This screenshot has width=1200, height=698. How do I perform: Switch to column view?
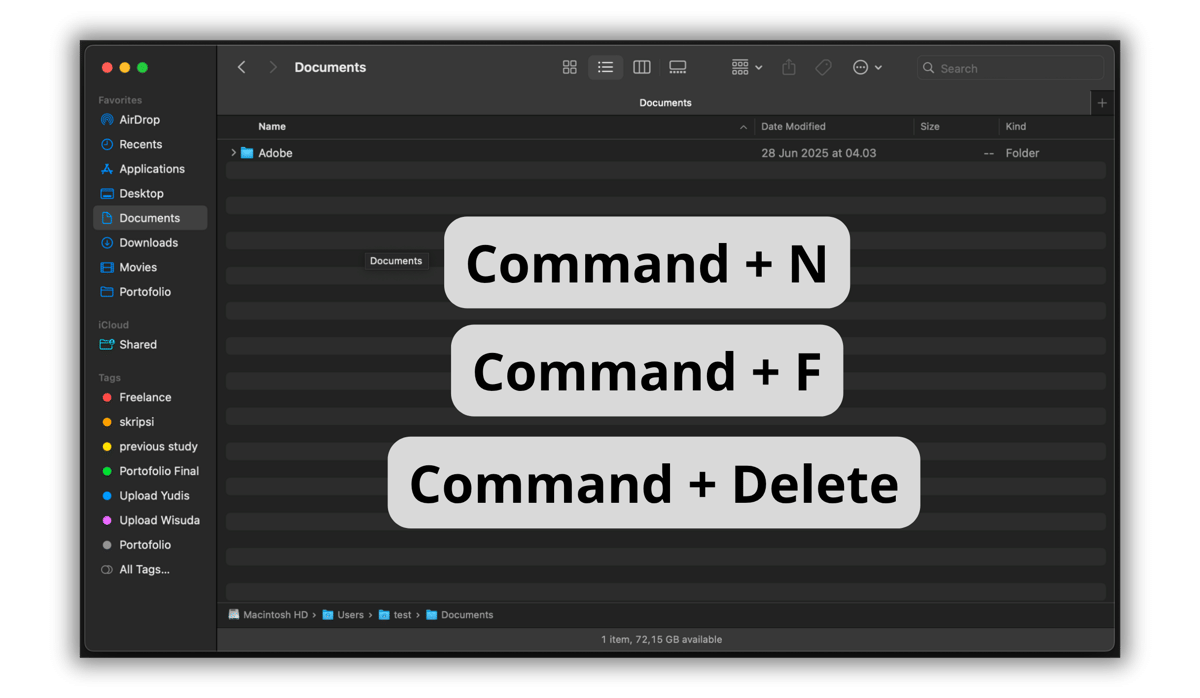[x=642, y=67]
